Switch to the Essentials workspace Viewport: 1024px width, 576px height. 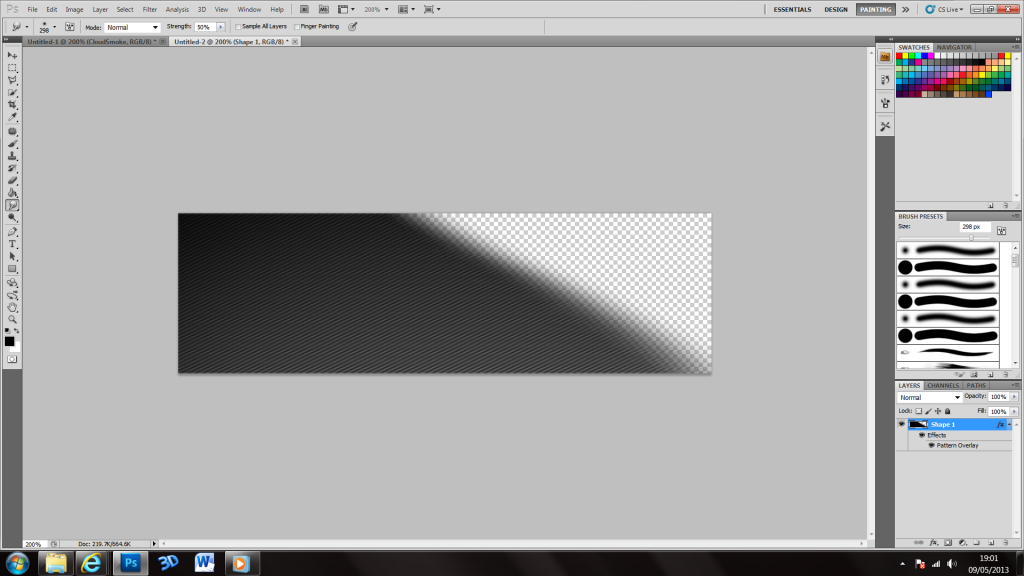(x=793, y=9)
